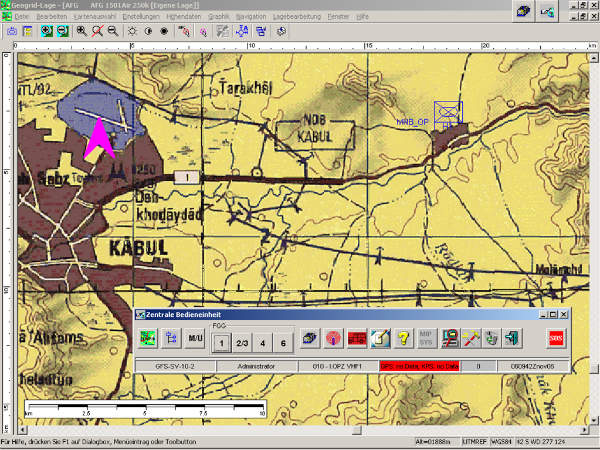Switch to FGG channel 4
This screenshot has height=450, width=600.
(x=264, y=342)
